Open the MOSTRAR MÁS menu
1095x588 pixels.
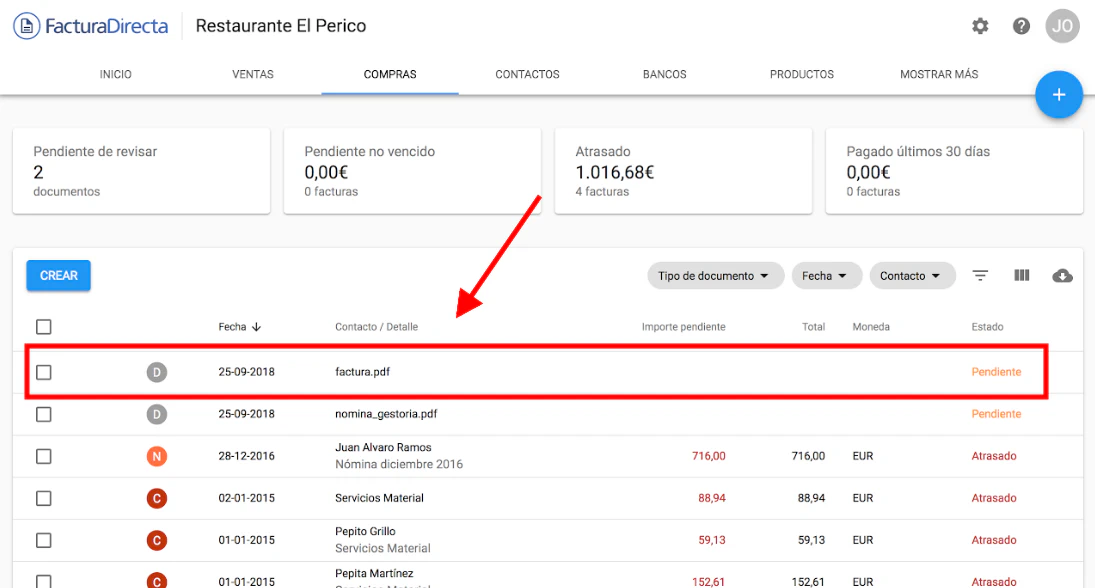click(938, 74)
